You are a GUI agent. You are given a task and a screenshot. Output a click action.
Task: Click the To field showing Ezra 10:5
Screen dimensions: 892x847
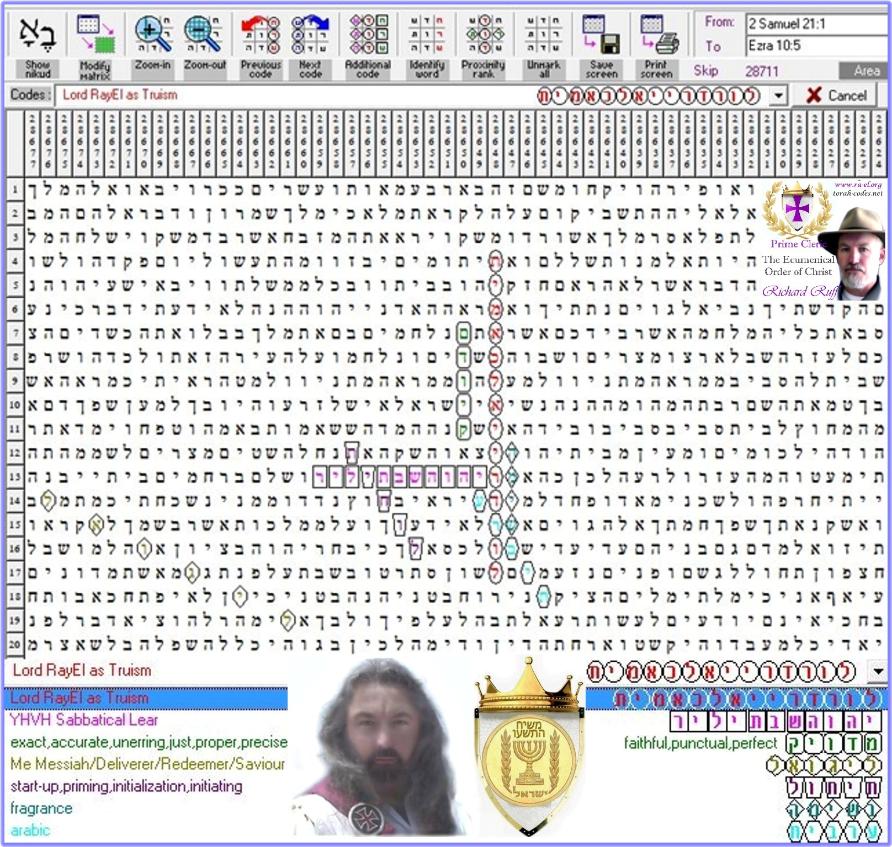(x=817, y=46)
